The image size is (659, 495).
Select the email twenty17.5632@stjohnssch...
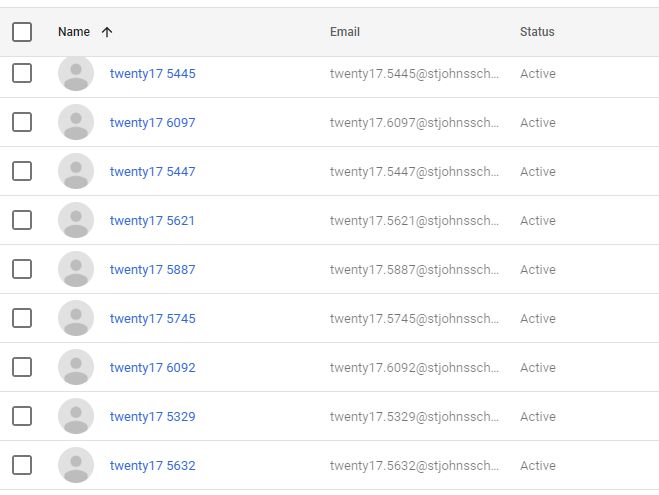[x=414, y=466]
